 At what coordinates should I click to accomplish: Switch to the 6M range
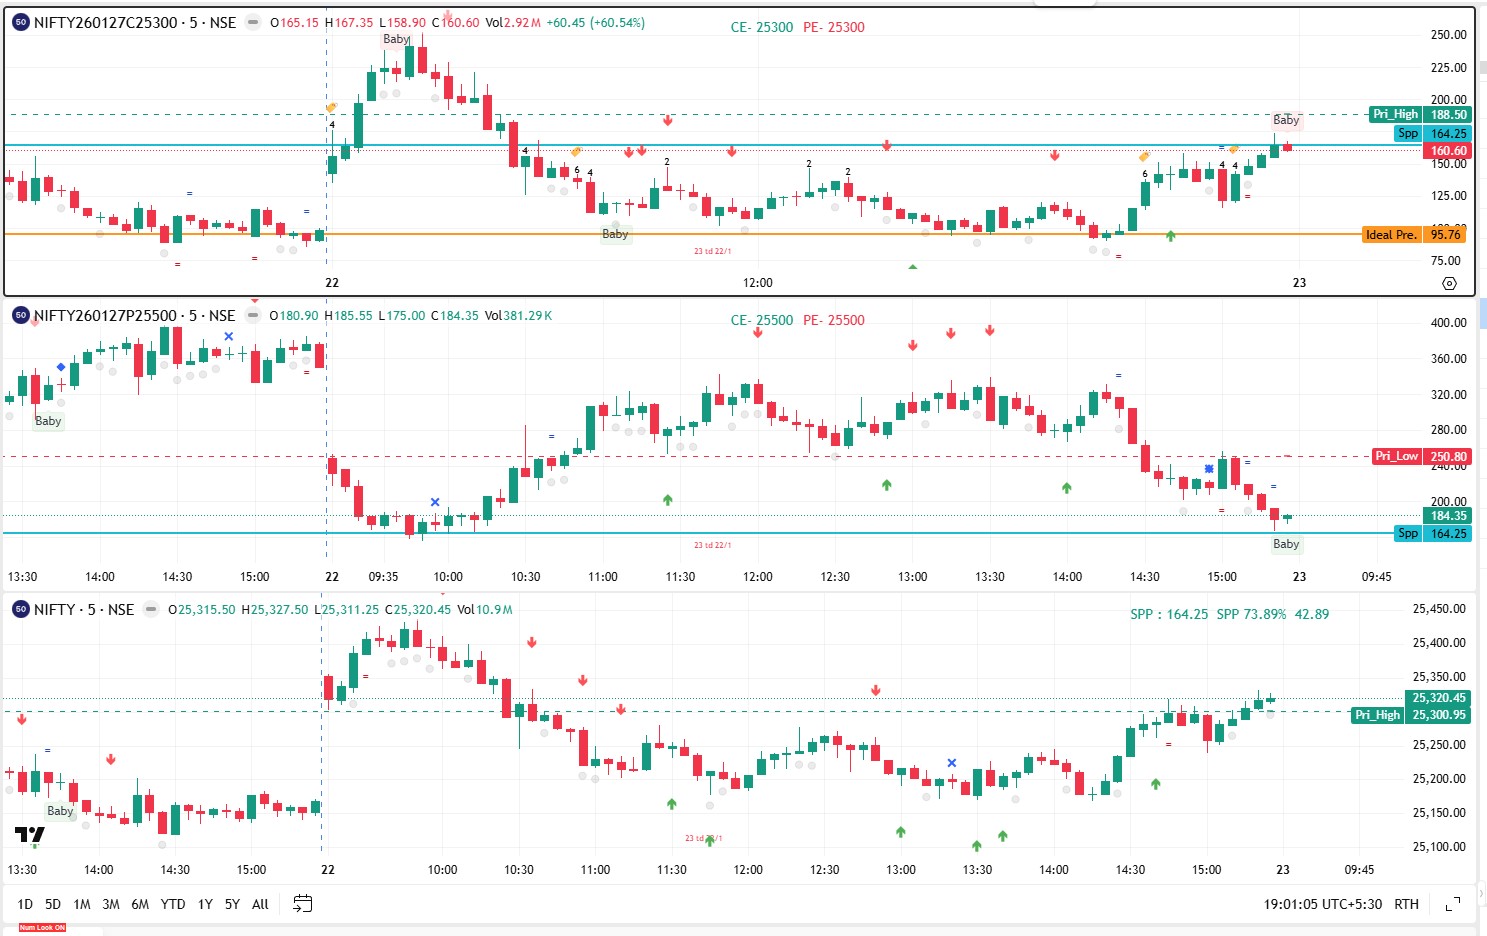141,903
